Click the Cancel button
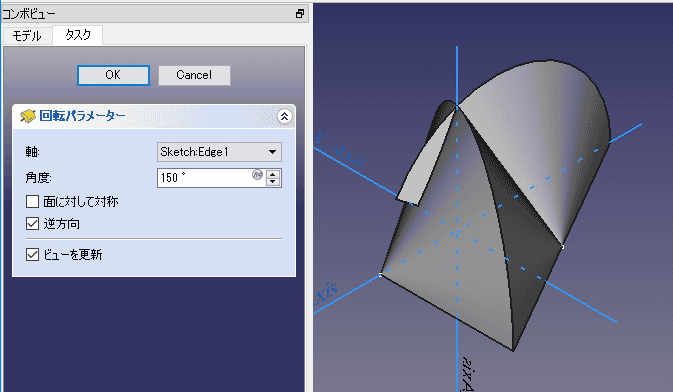The width and height of the screenshot is (673, 392). 194,75
